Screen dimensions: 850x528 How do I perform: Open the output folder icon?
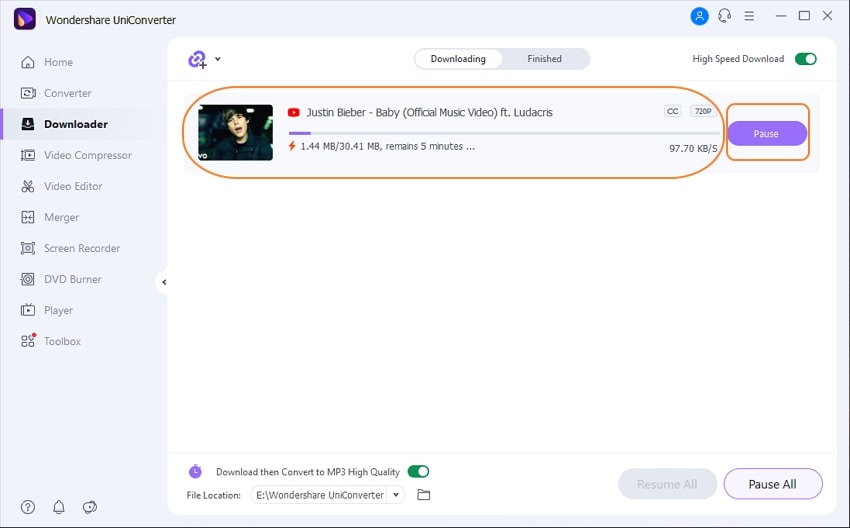pos(424,494)
